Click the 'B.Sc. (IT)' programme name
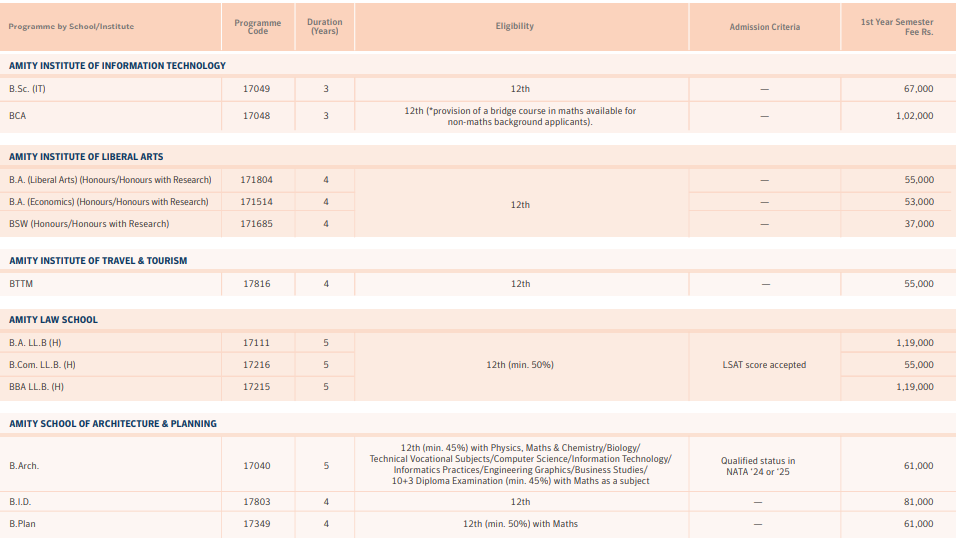Image resolution: width=956 pixels, height=538 pixels. click(27, 89)
